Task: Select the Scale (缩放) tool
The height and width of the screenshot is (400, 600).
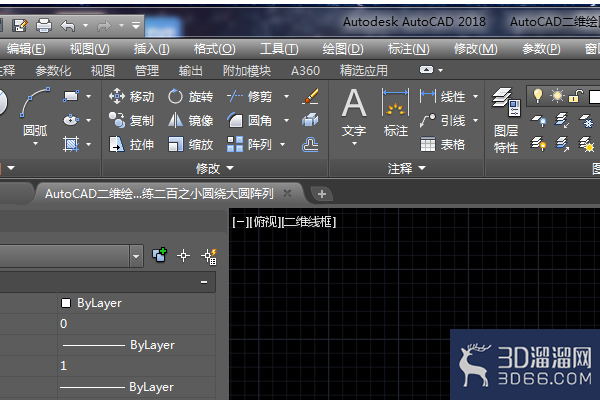Action: [190, 145]
